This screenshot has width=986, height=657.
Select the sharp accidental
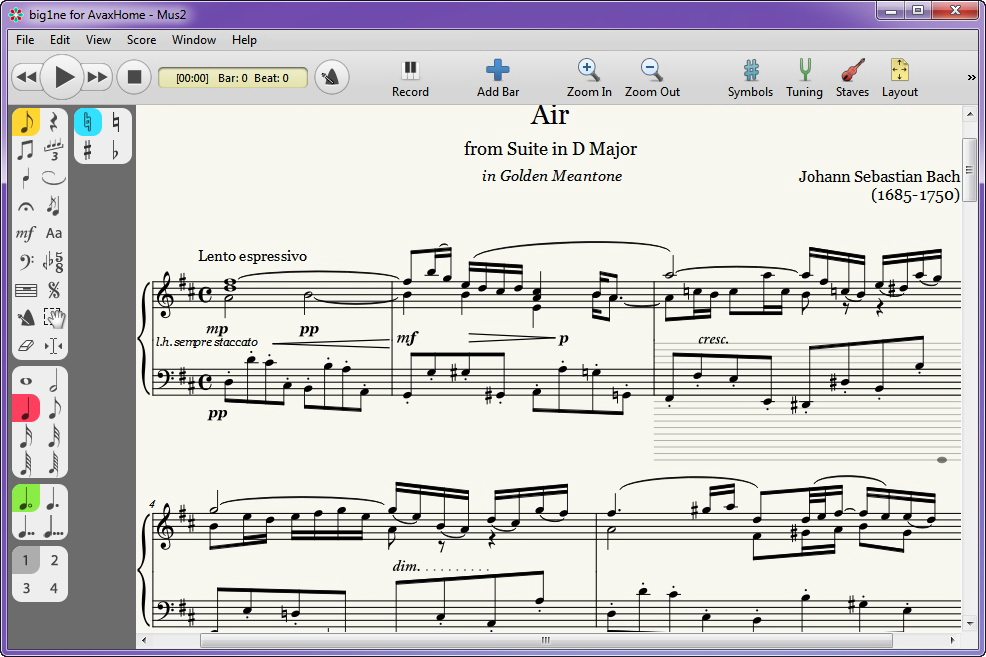[x=88, y=150]
